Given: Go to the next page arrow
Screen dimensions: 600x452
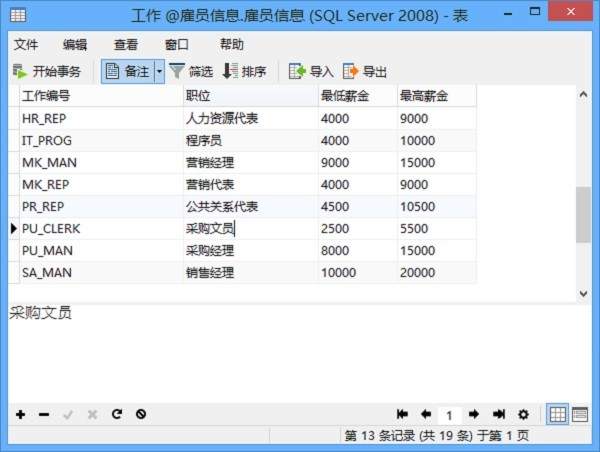Looking at the screenshot, I should click(474, 414).
